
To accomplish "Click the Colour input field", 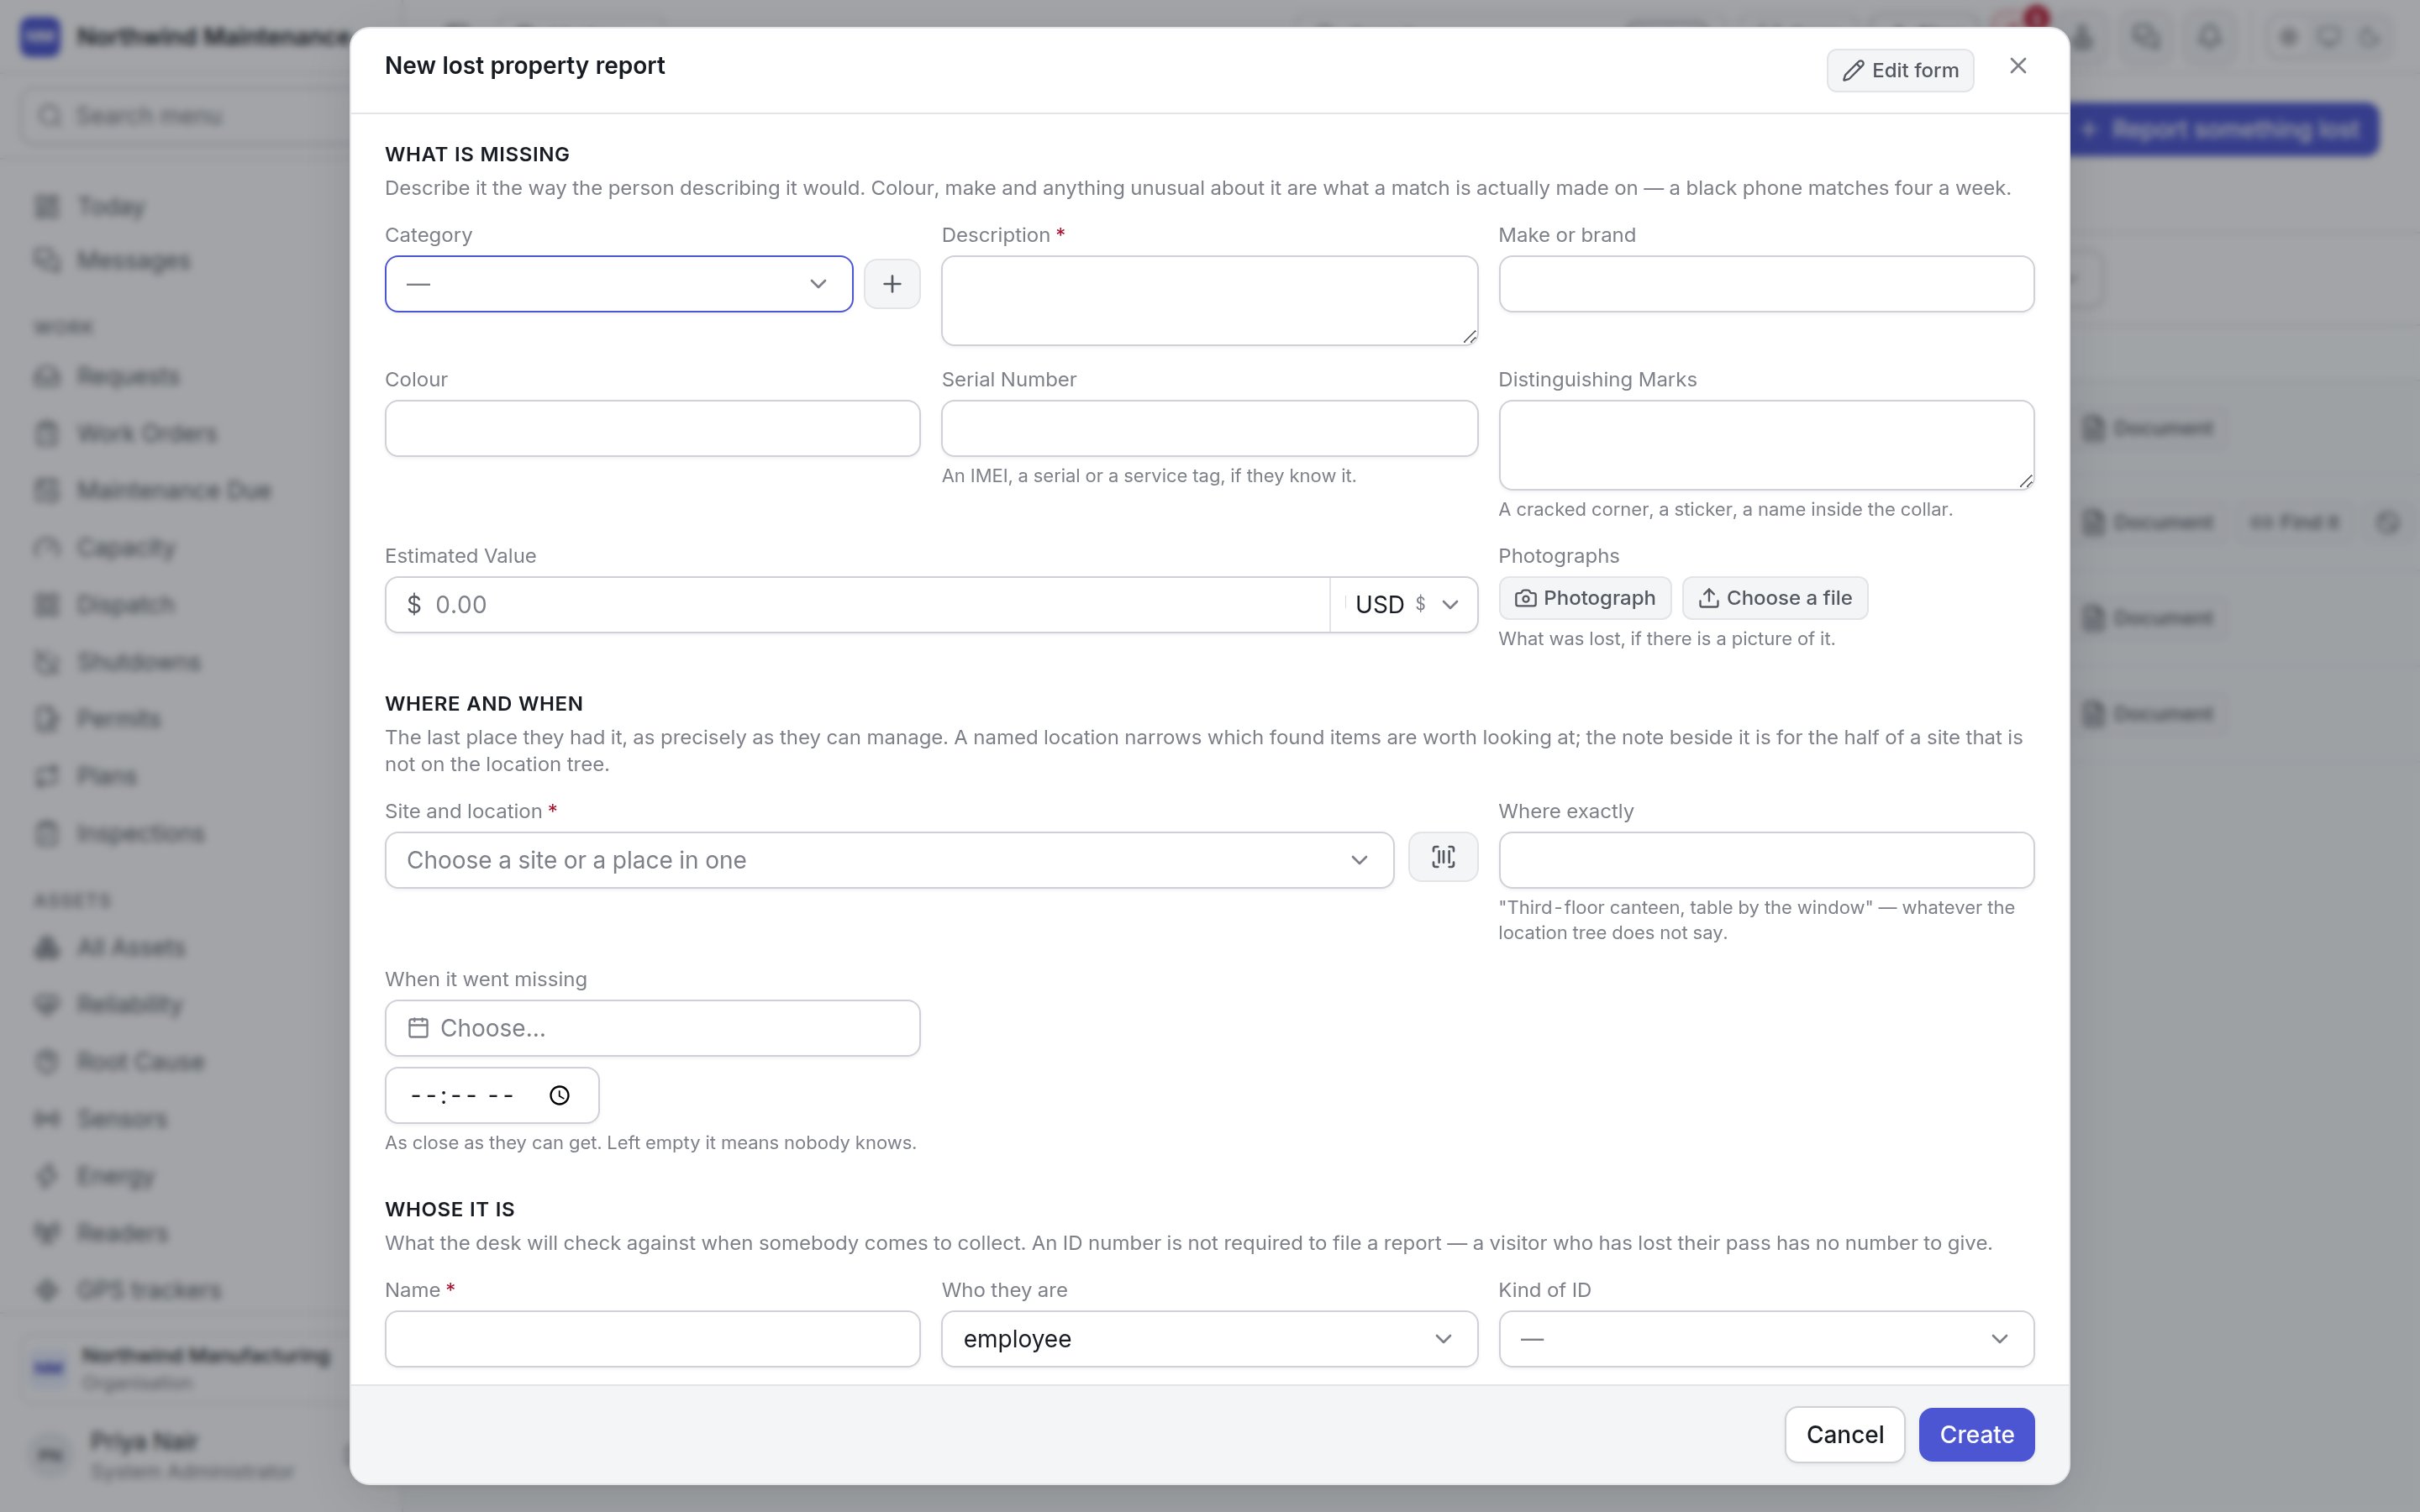I will [x=652, y=428].
